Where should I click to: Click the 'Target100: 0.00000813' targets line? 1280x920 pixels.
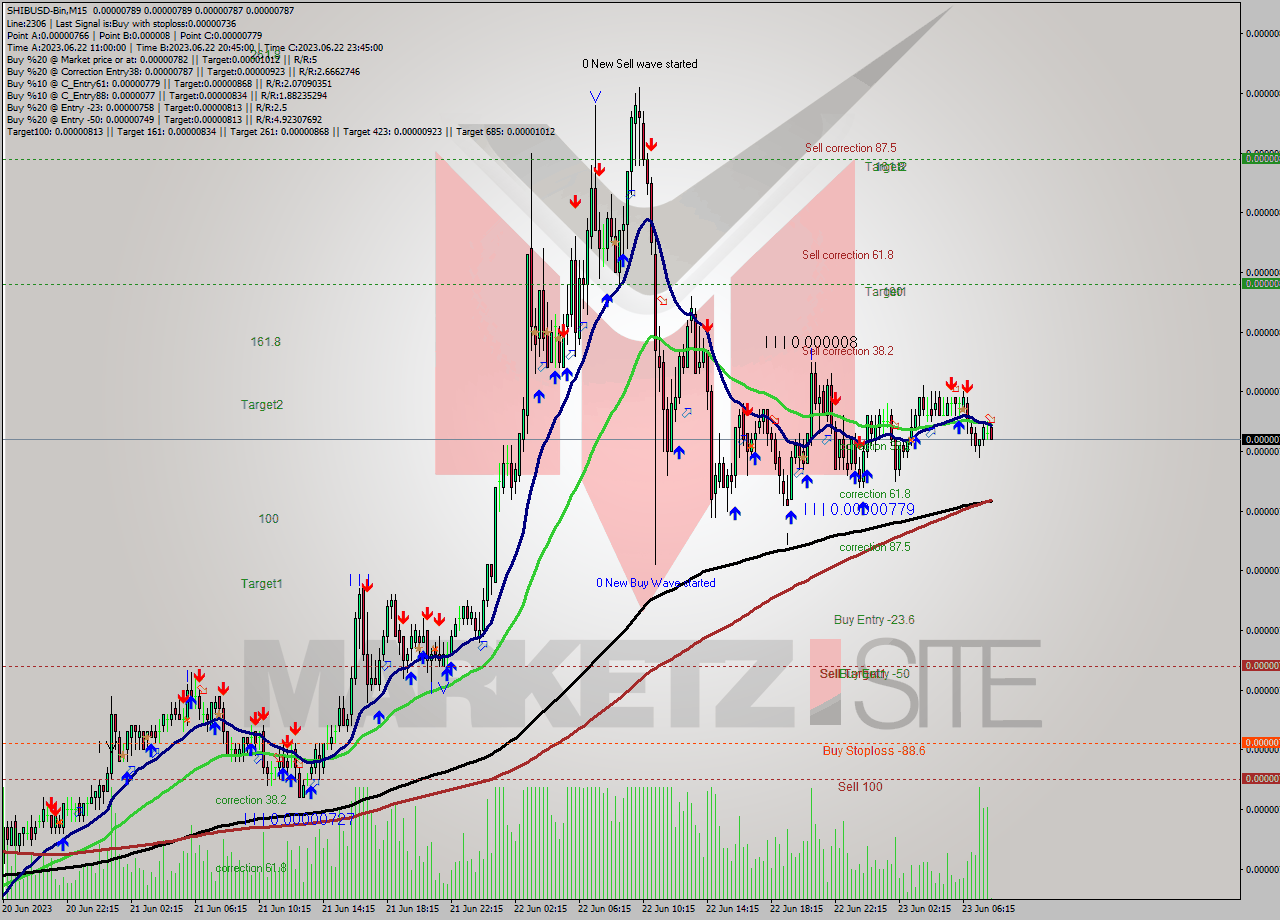tap(280, 131)
